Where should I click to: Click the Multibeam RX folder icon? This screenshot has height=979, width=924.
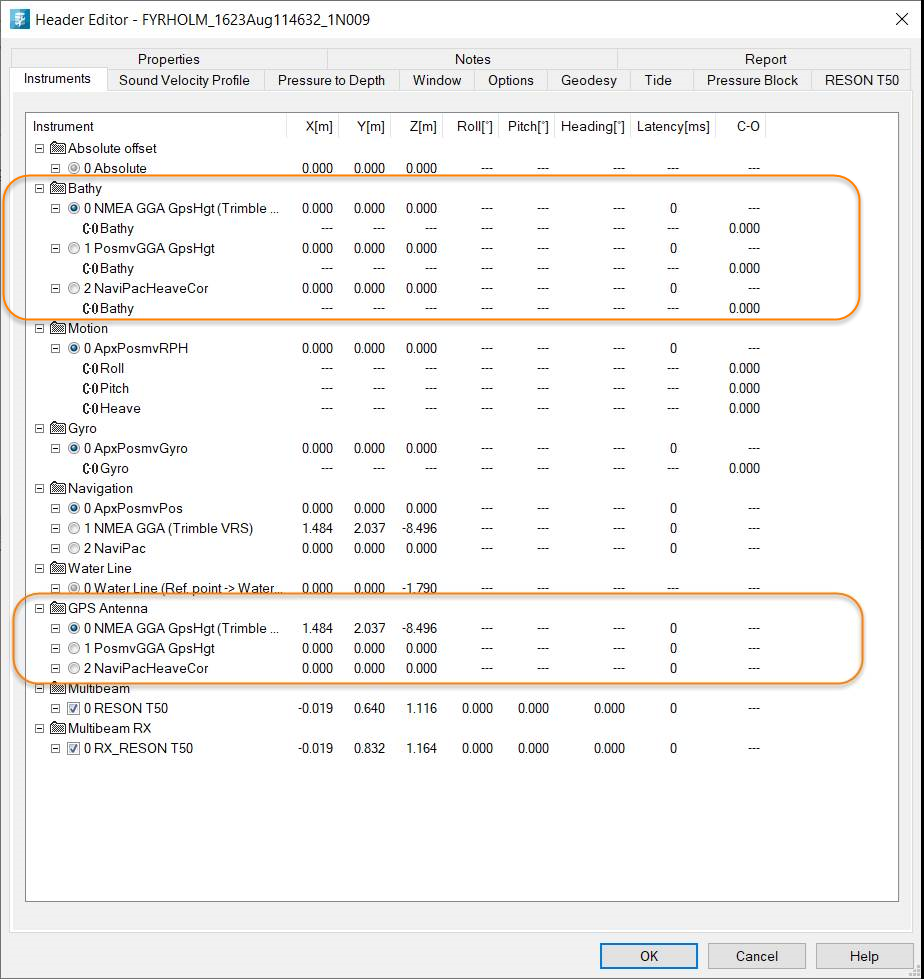tap(57, 727)
